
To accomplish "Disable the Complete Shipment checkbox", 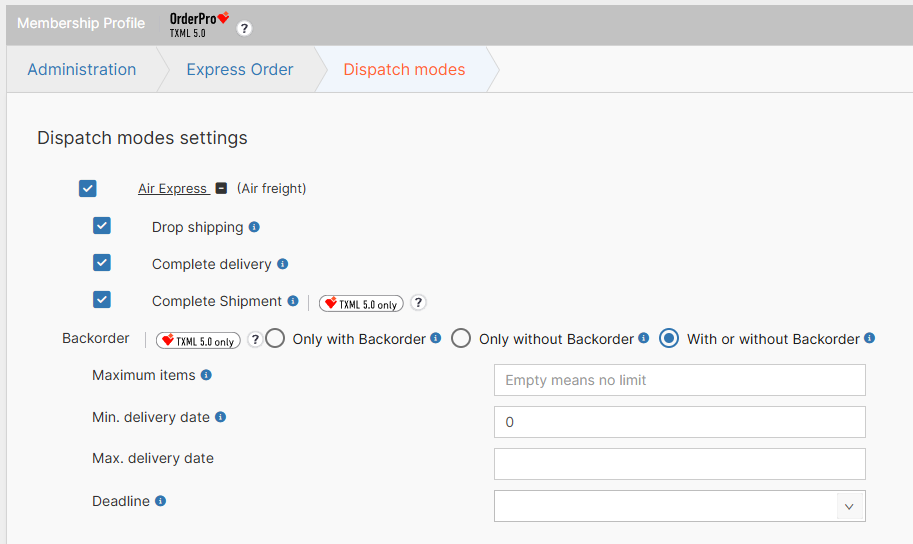I will point(102,300).
